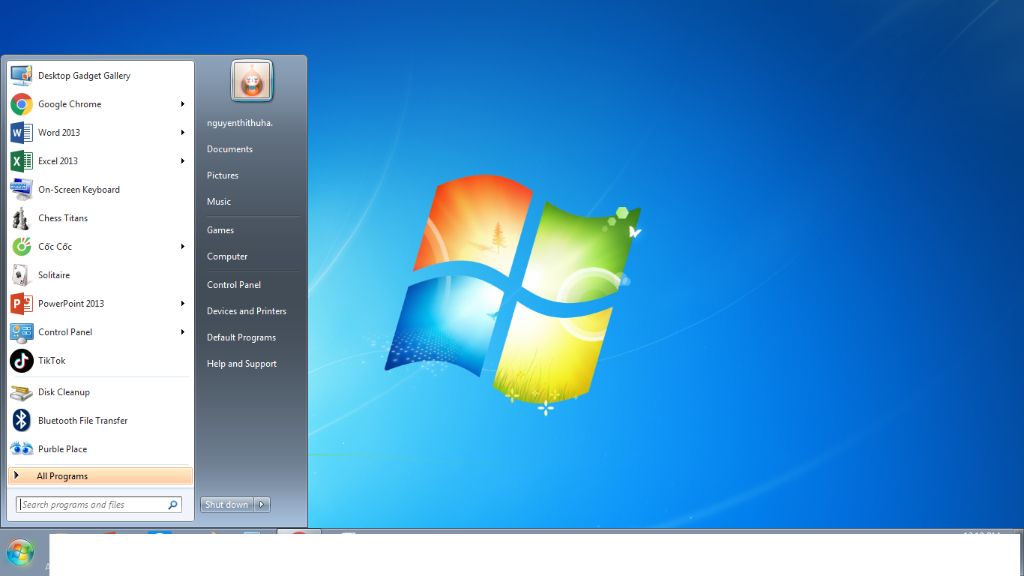Viewport: 1024px width, 576px height.
Task: Show All Programs list
Action: 101,476
